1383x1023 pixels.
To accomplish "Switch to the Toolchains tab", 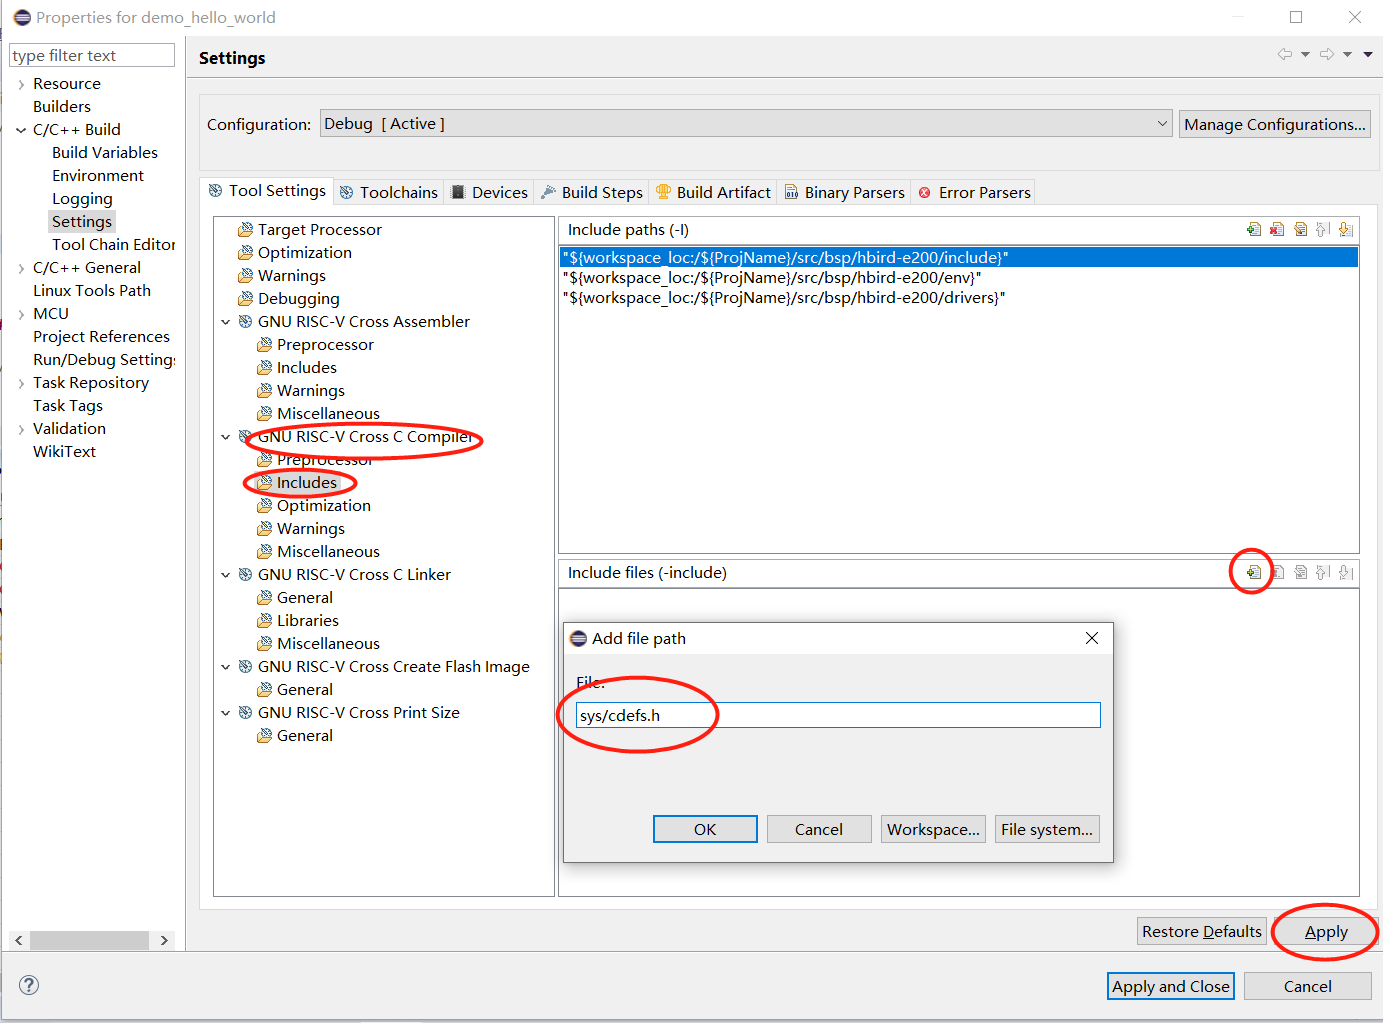I will (388, 191).
